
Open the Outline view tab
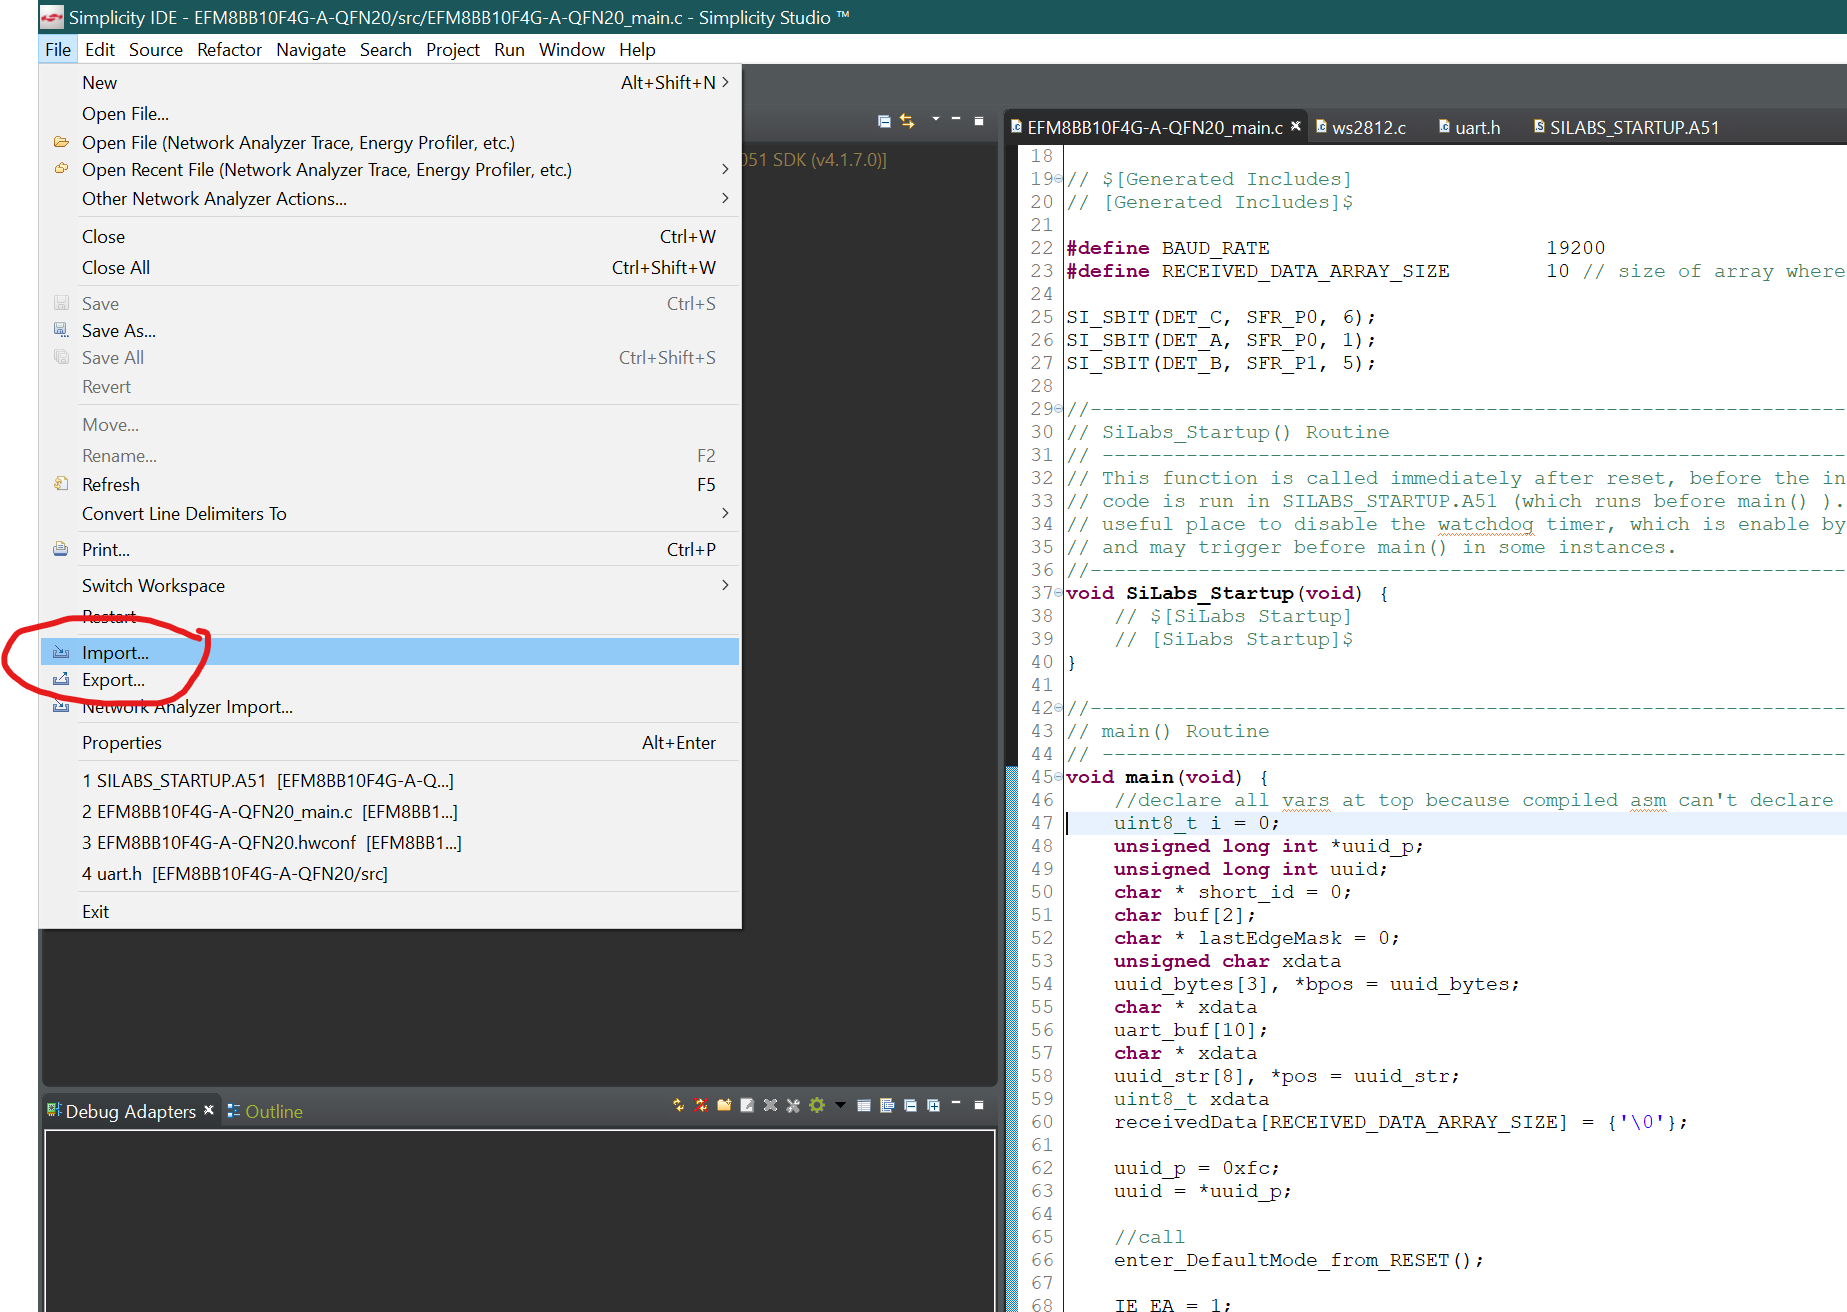pos(273,1112)
